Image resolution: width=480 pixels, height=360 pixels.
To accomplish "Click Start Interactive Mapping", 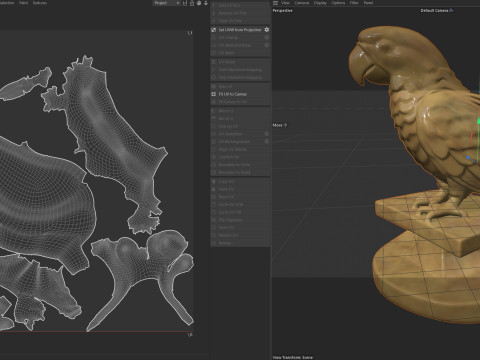I will tap(240, 70).
